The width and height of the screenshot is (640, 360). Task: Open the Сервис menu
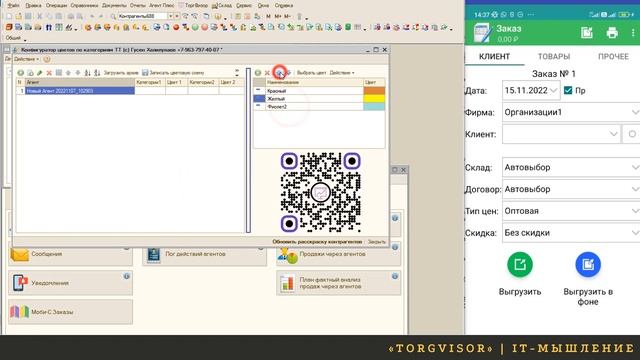point(244,5)
